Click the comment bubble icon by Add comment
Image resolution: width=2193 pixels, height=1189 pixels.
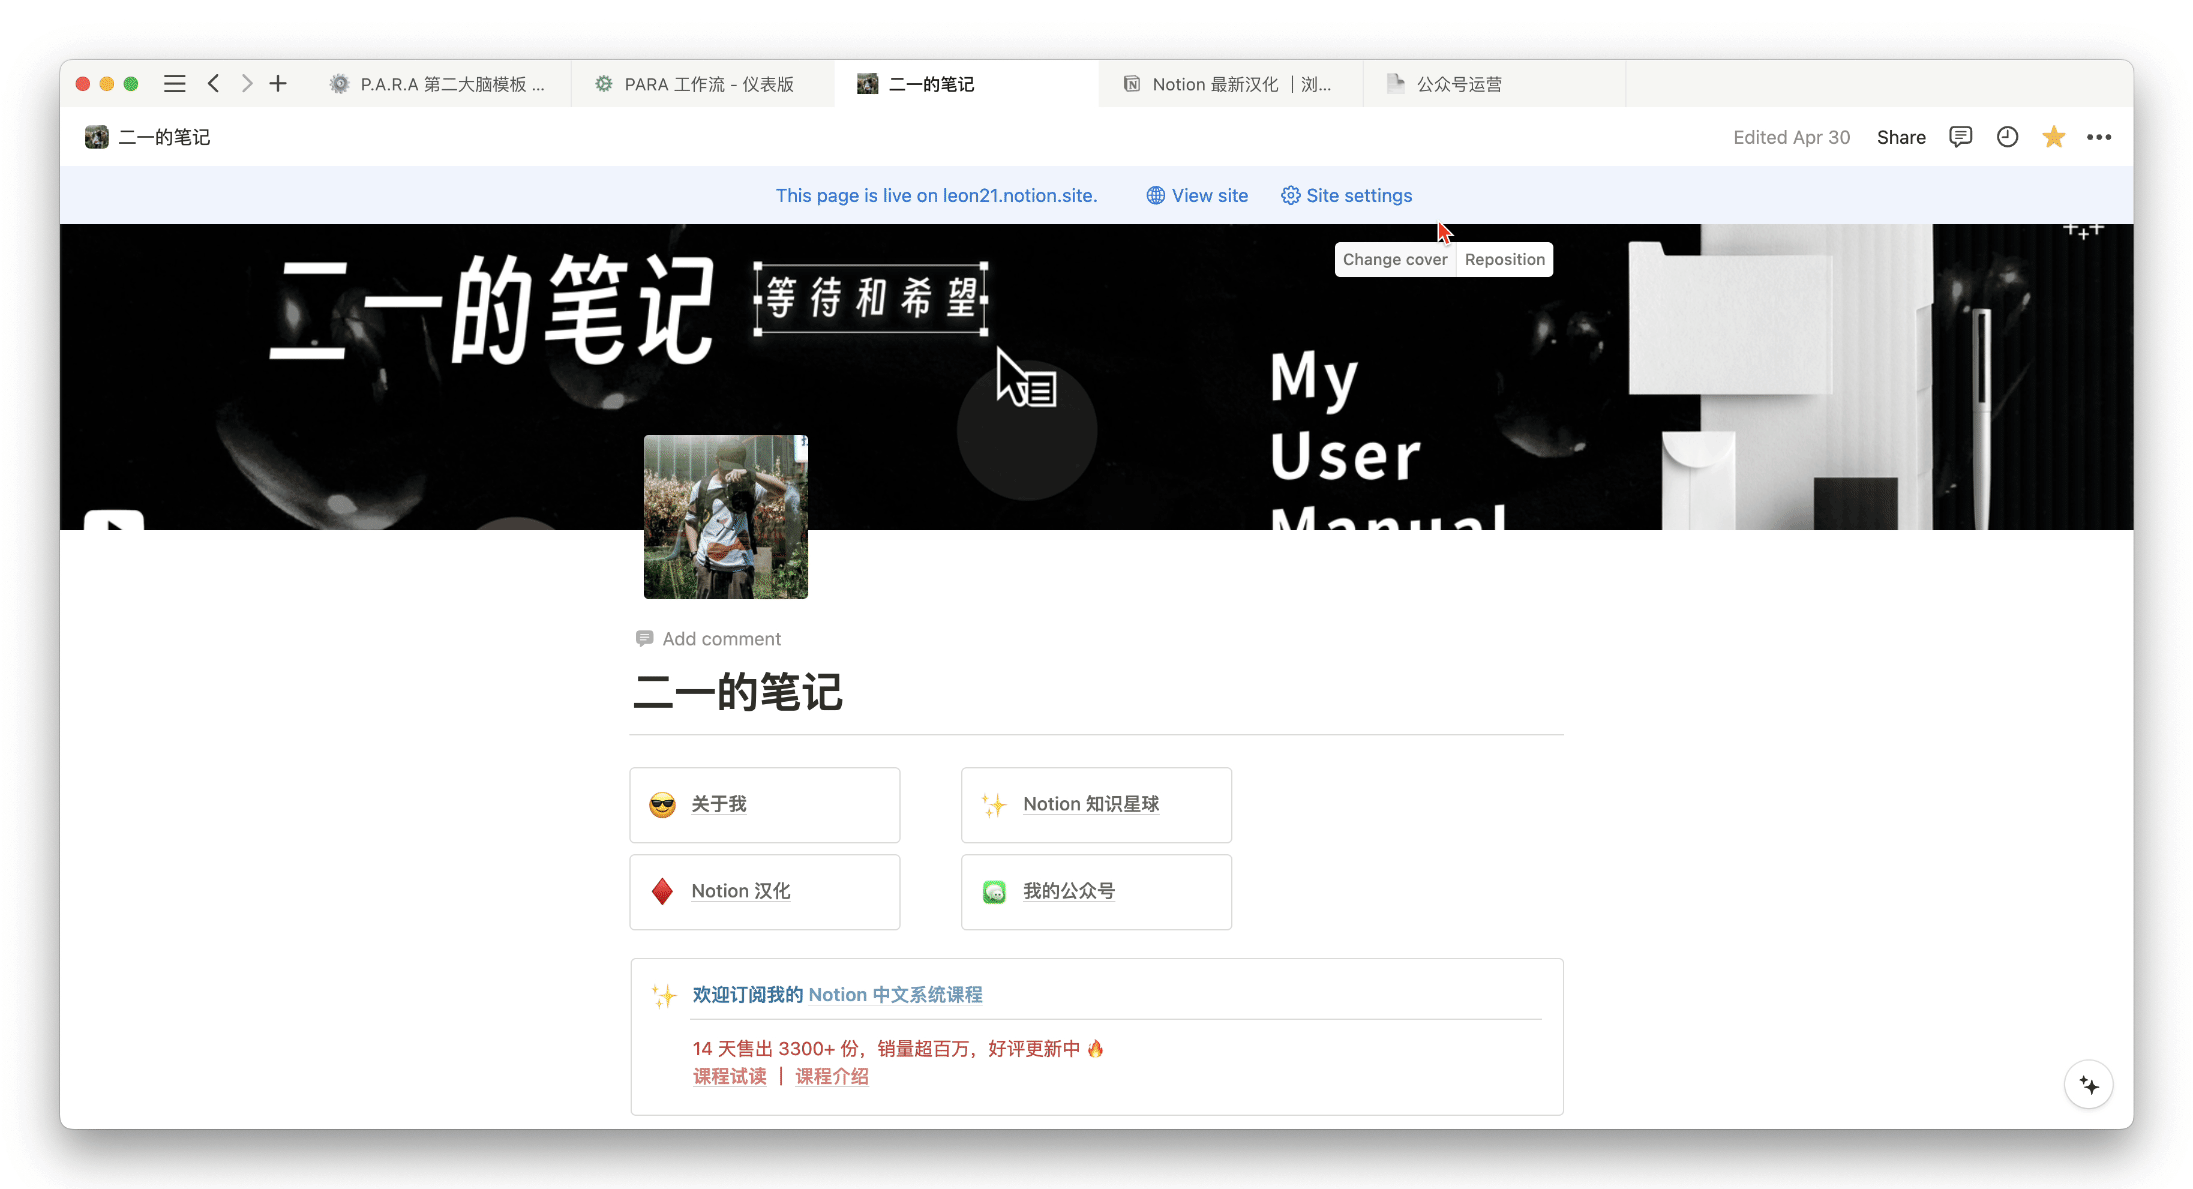[644, 638]
